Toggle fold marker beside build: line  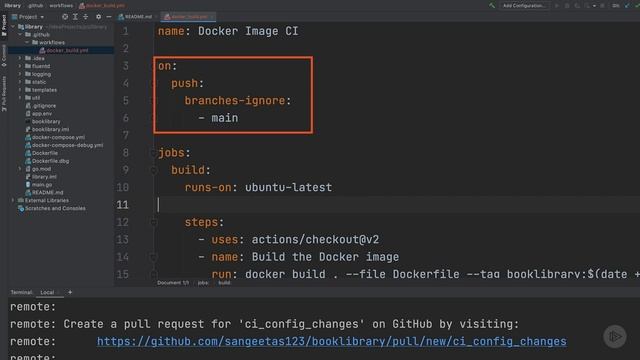pyautogui.click(x=153, y=170)
